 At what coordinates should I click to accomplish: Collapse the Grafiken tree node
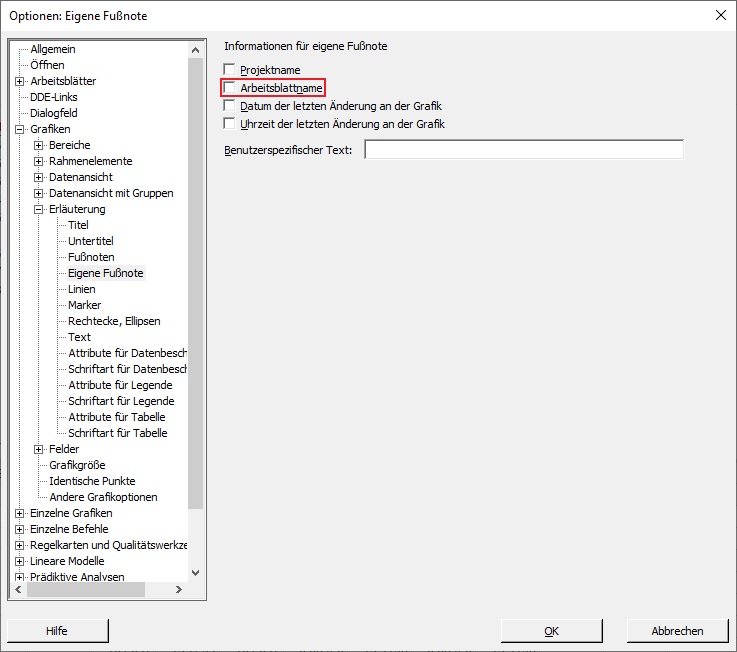19,129
